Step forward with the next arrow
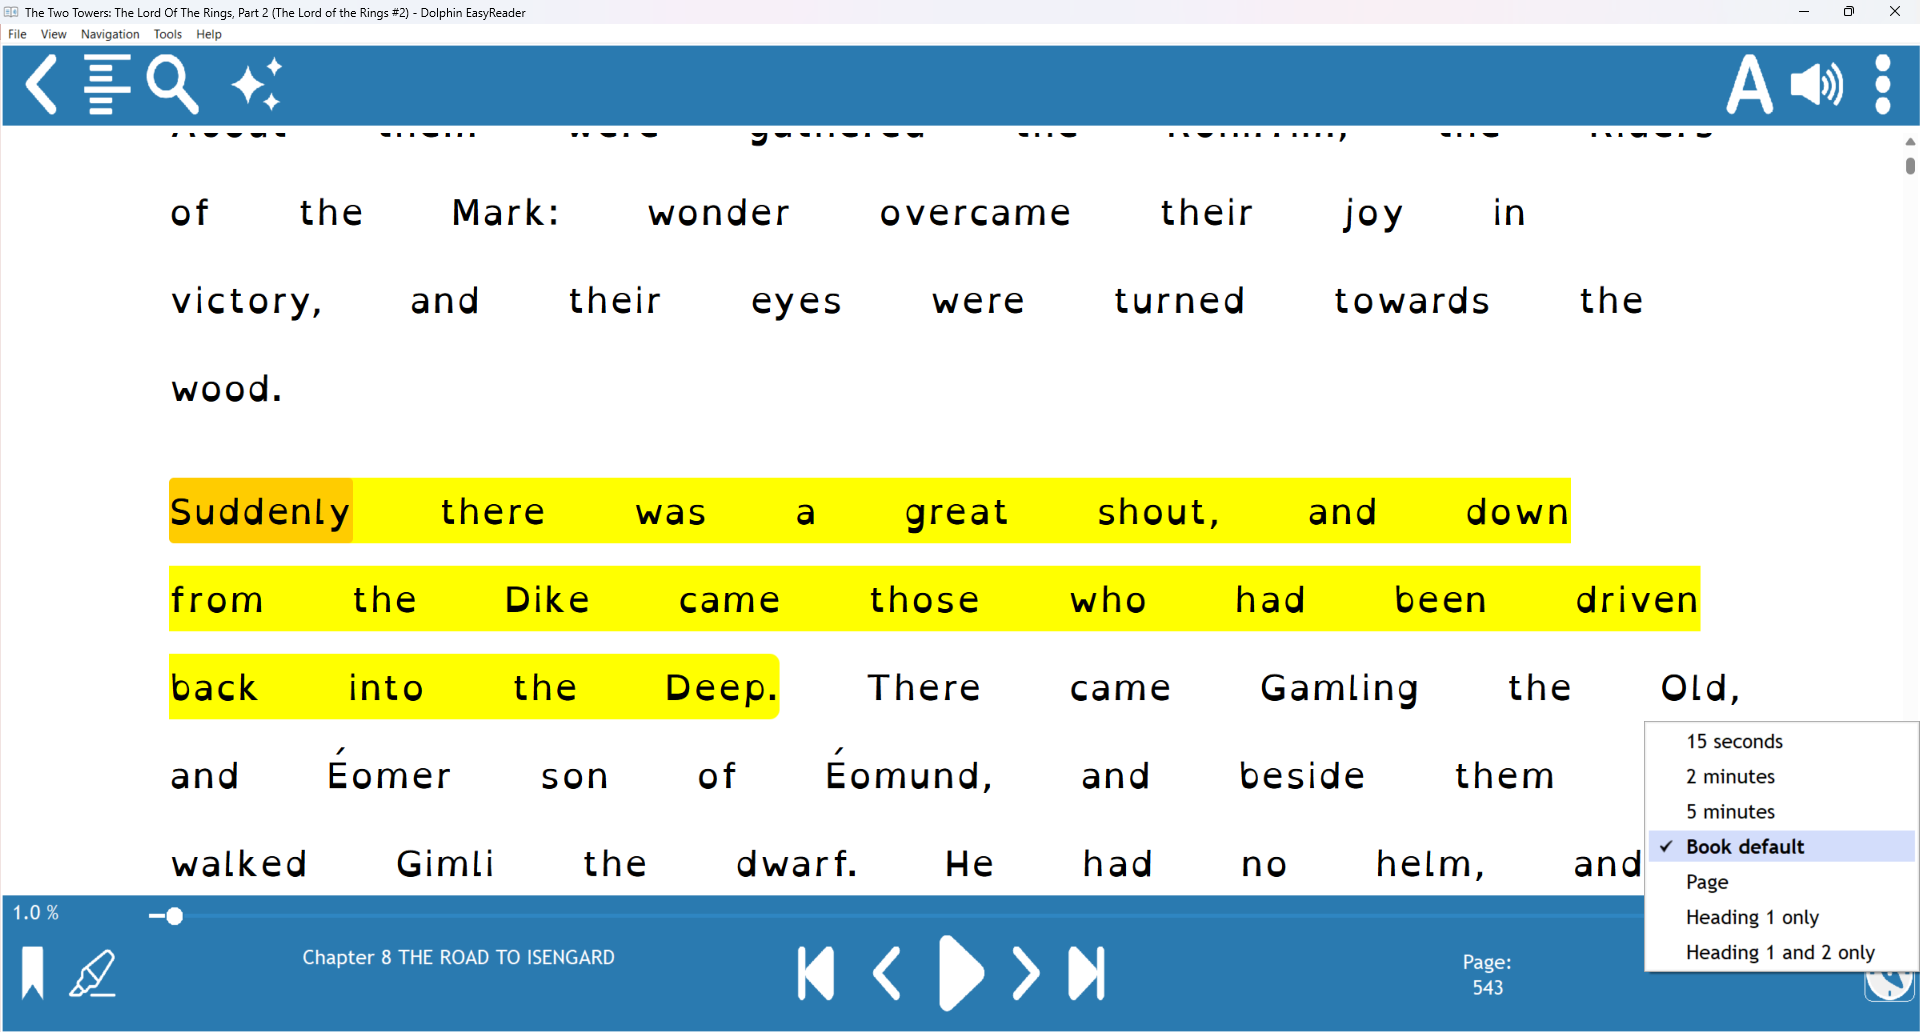1920x1032 pixels. coord(1025,973)
